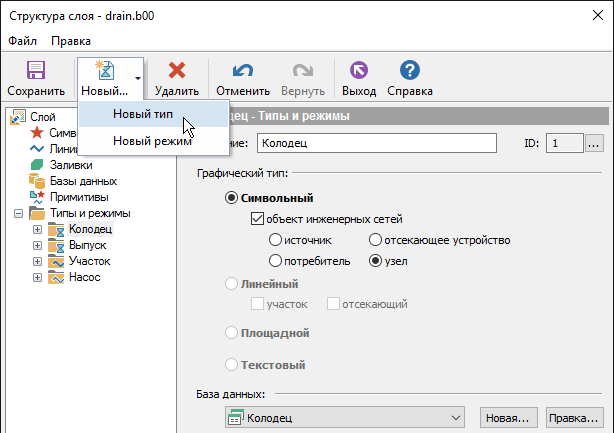614x433 pixels.
Task: Click the Удалить (Delete) red X icon
Action: point(177,71)
